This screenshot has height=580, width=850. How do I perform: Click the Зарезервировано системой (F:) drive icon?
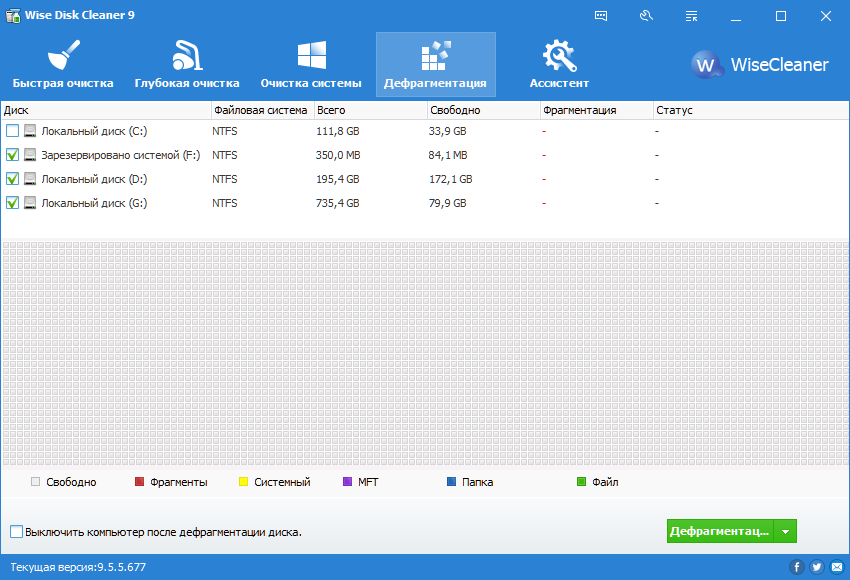tap(30, 155)
